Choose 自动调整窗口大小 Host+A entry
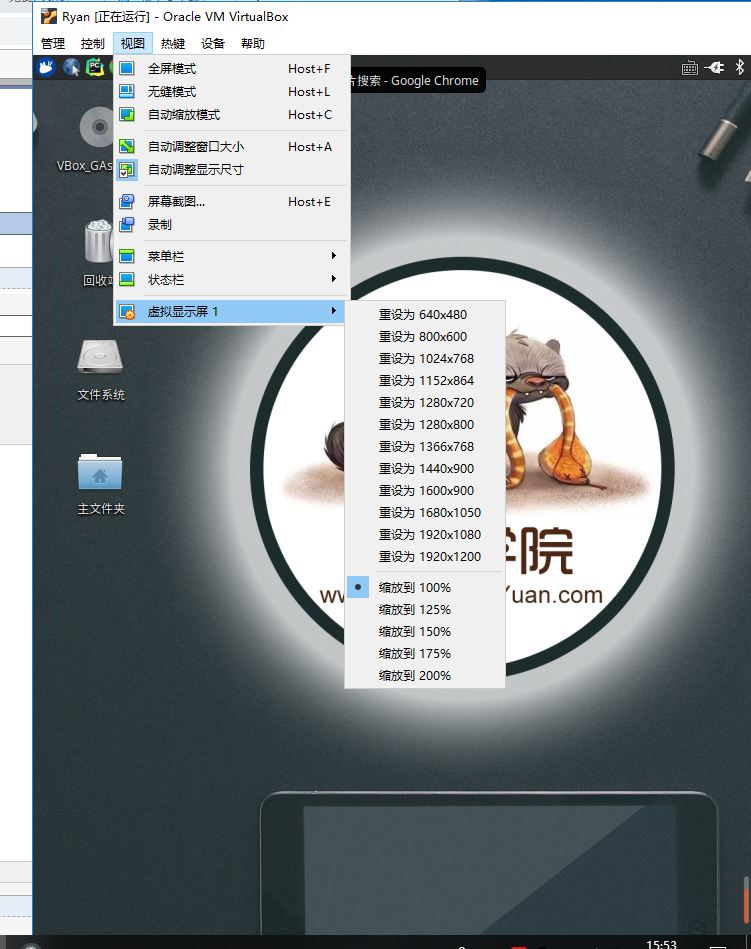 [232, 146]
